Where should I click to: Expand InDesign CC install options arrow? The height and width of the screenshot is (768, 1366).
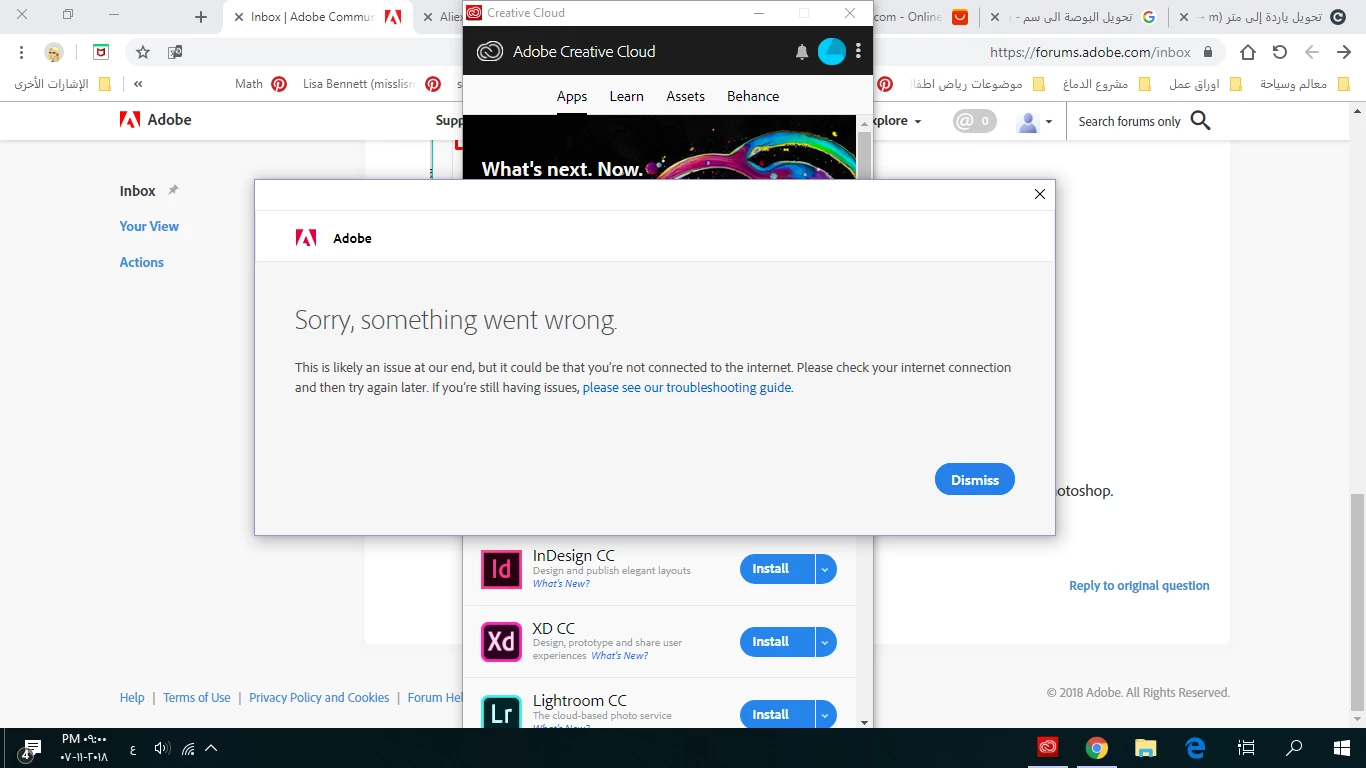point(826,569)
